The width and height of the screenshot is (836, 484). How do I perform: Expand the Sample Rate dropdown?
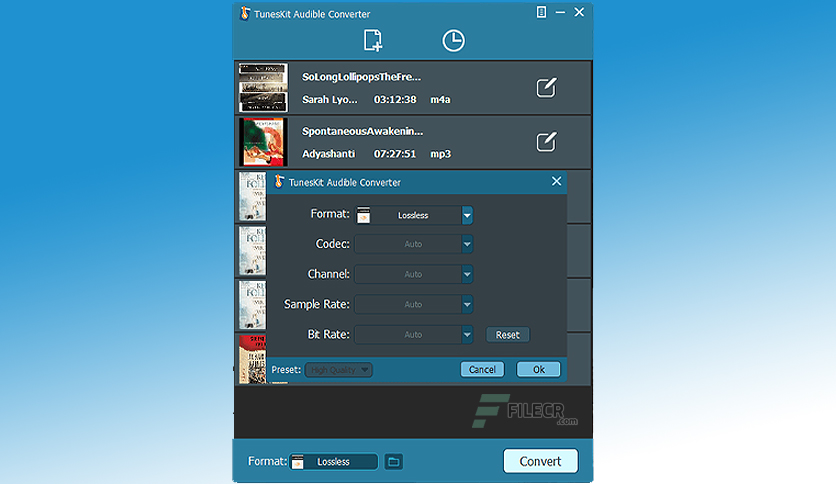pyautogui.click(x=467, y=304)
